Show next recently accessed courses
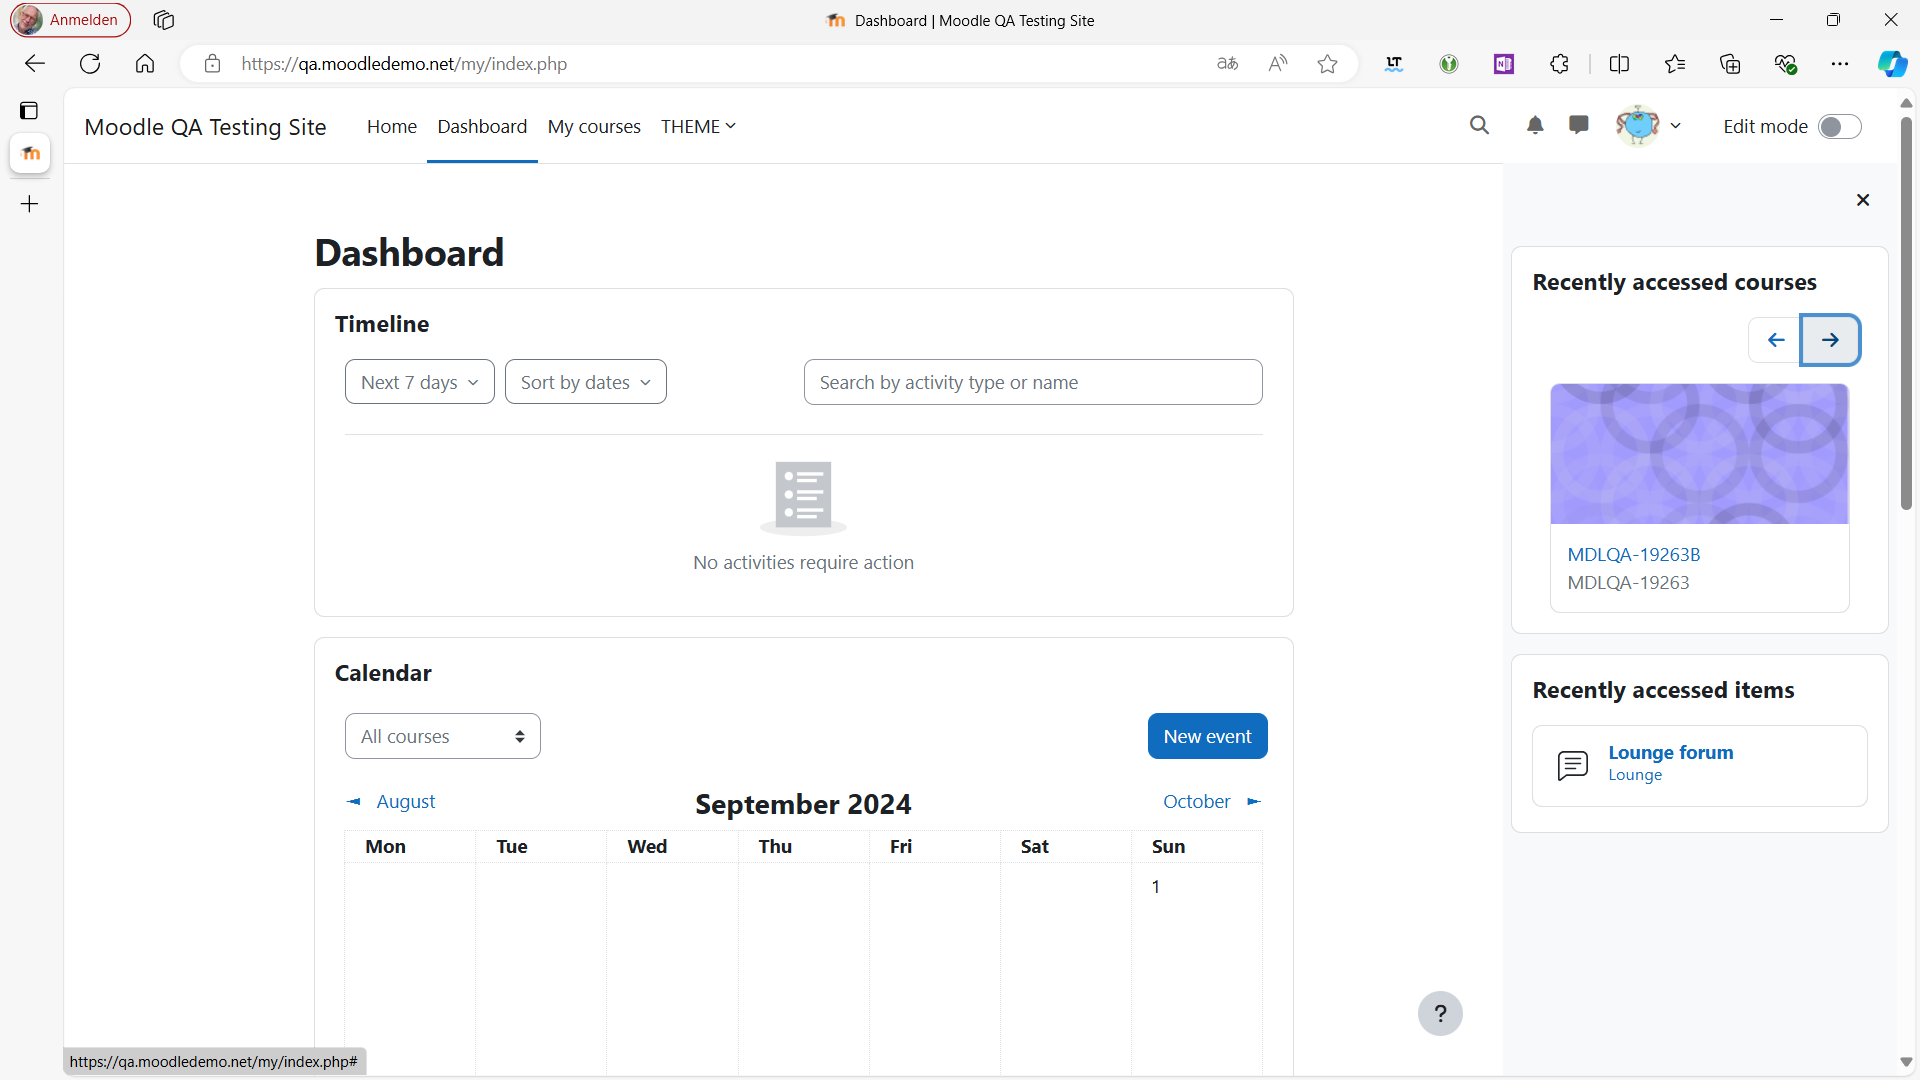The width and height of the screenshot is (1920, 1080). pos(1830,340)
